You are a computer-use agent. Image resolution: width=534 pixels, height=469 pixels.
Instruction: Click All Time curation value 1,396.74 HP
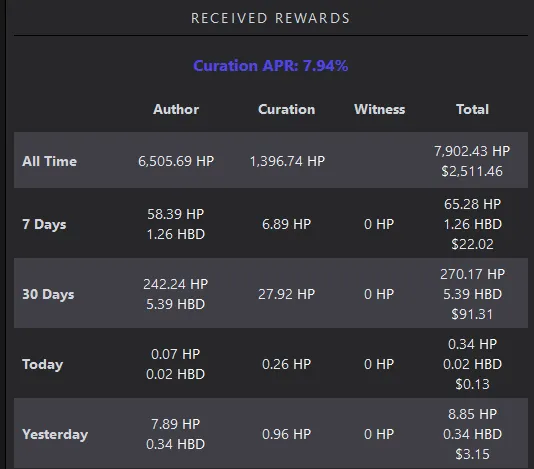pyautogui.click(x=287, y=161)
